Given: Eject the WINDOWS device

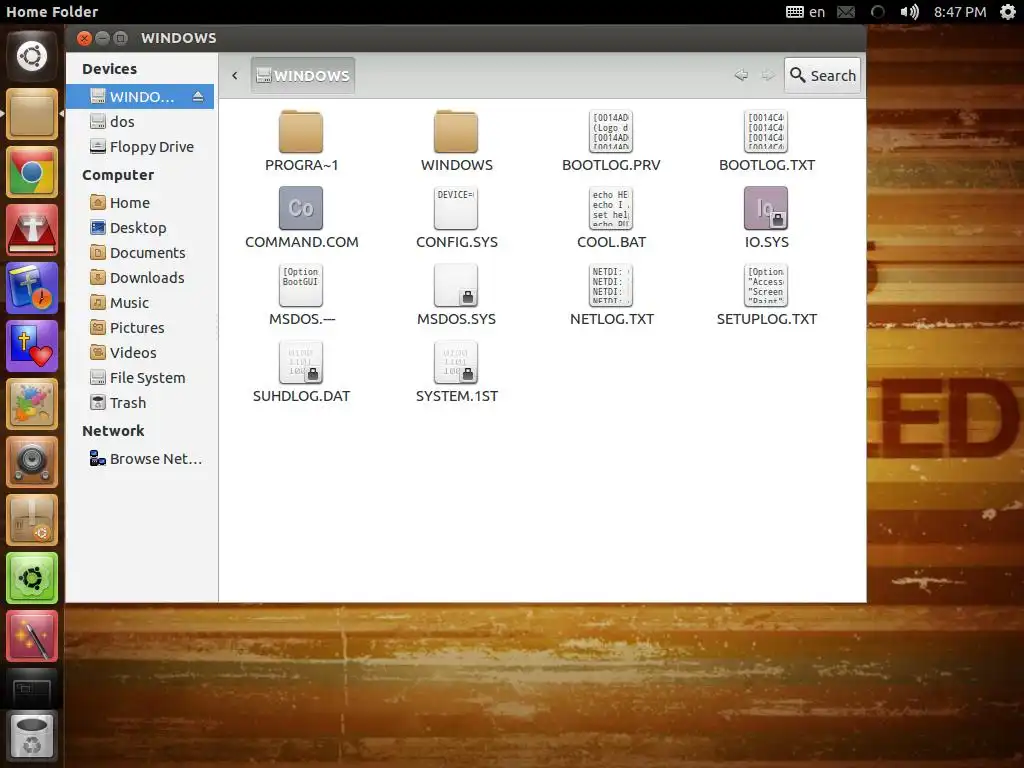Looking at the screenshot, I should pos(198,97).
